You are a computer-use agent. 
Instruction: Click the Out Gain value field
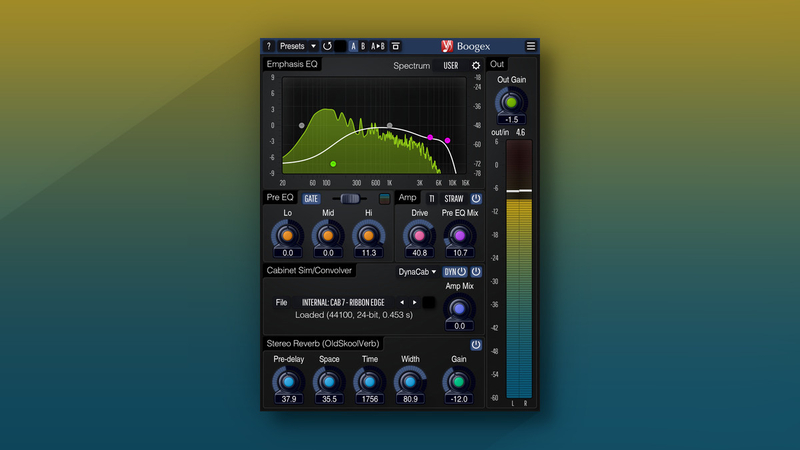click(x=511, y=120)
